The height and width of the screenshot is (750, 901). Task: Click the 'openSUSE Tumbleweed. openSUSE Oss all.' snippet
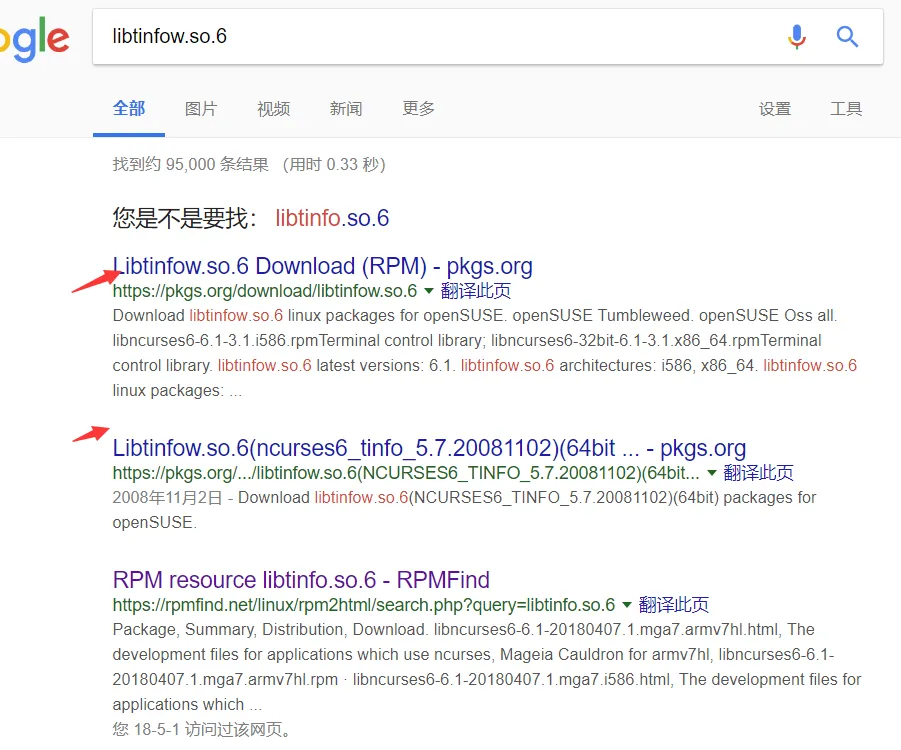coord(675,316)
